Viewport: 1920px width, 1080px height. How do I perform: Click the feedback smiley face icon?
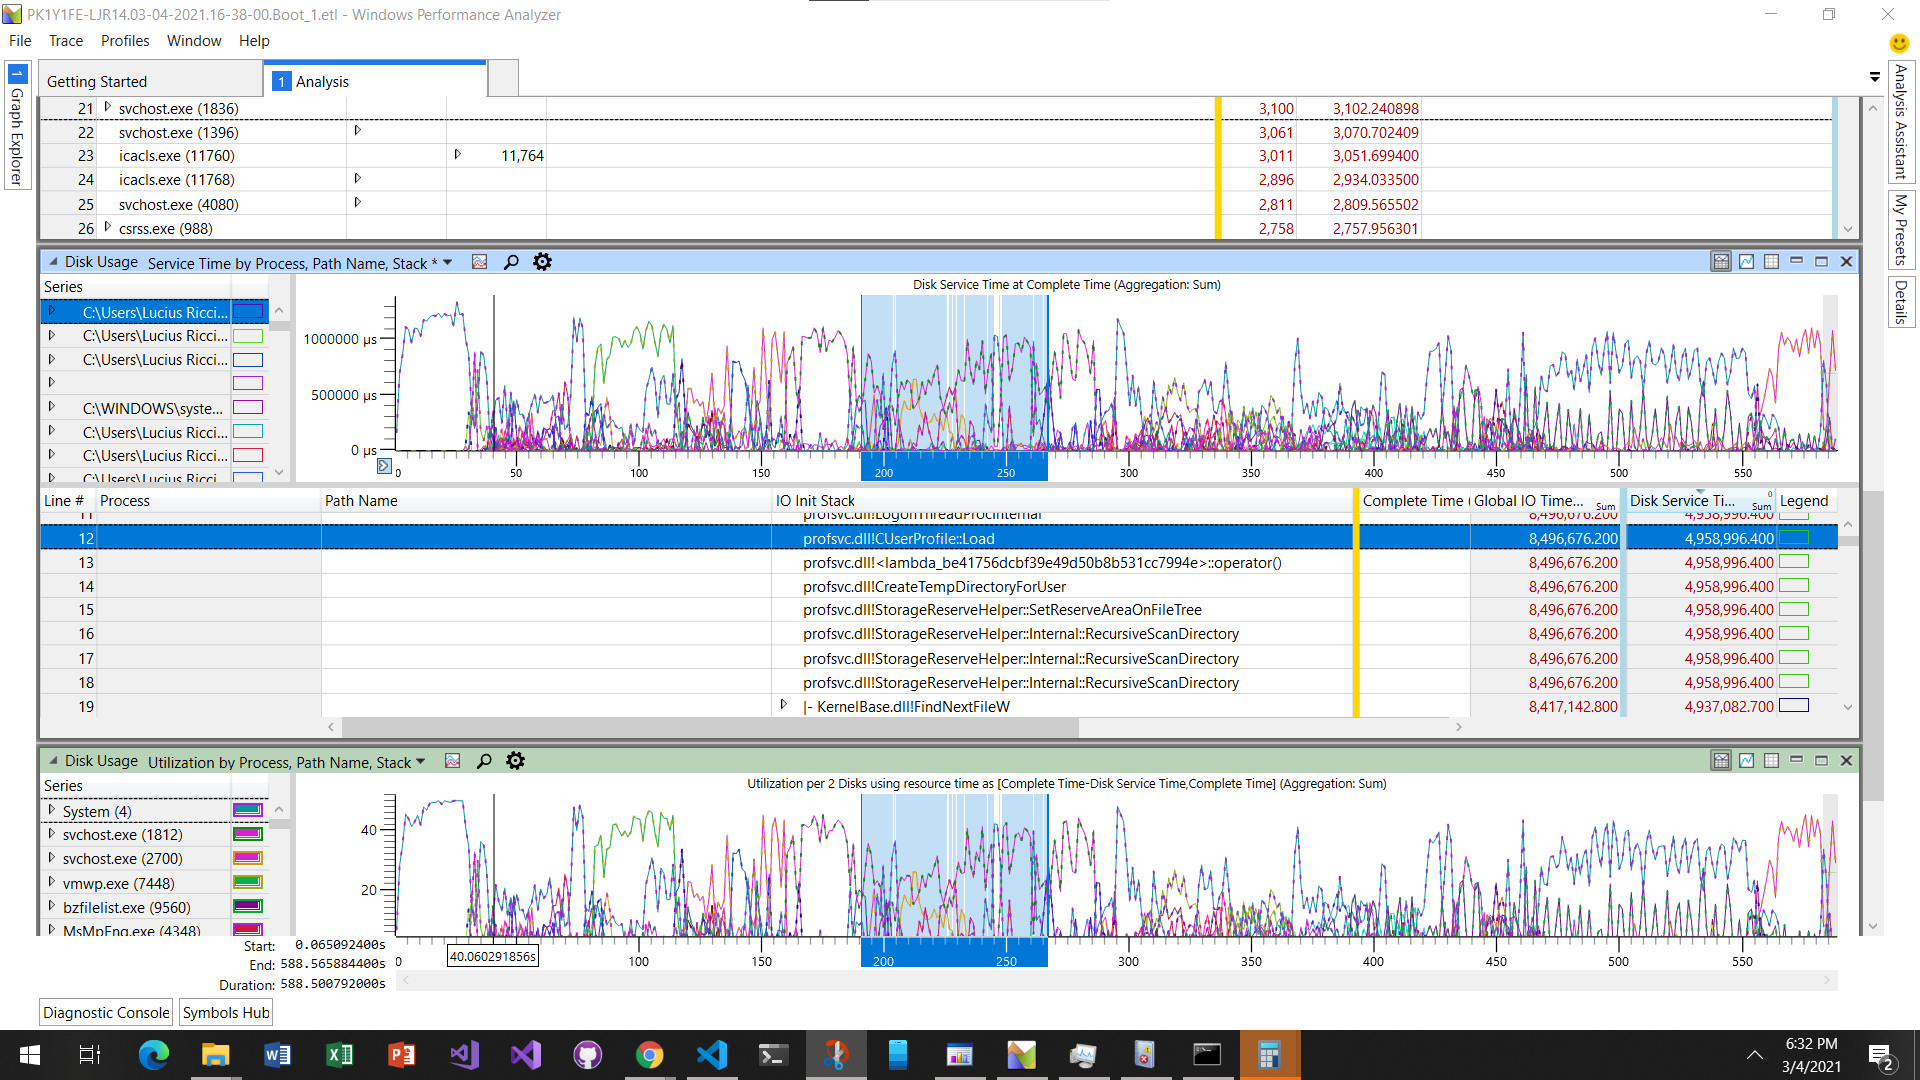[x=1899, y=43]
